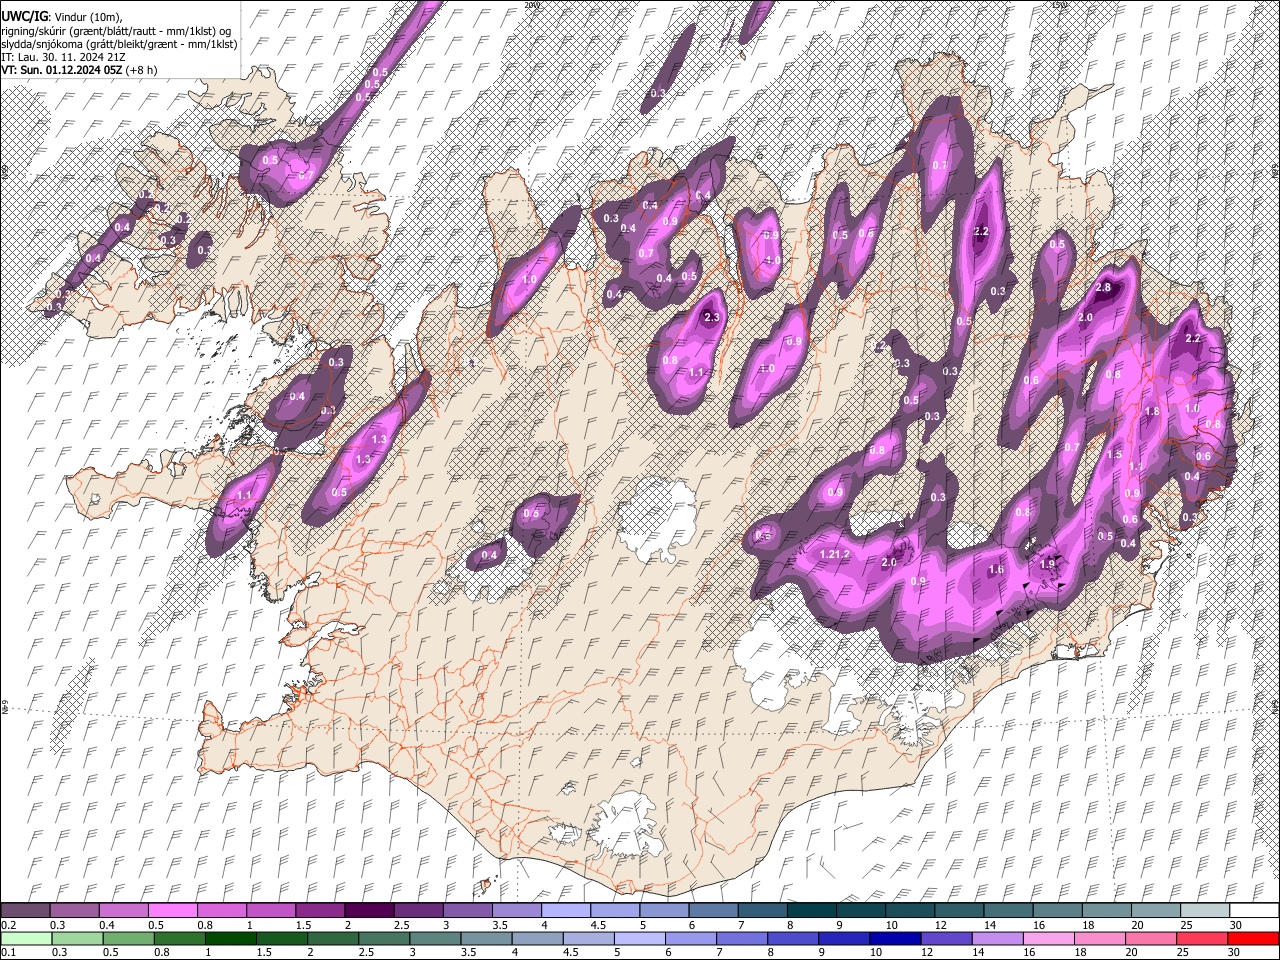
Task: Click the '30' label on the rain scale
Action: tap(1233, 953)
